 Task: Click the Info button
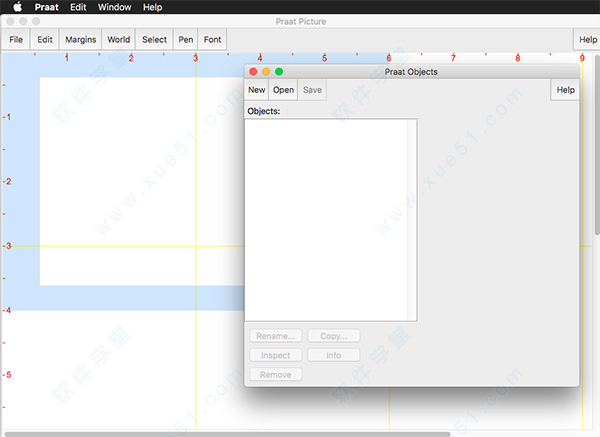334,355
